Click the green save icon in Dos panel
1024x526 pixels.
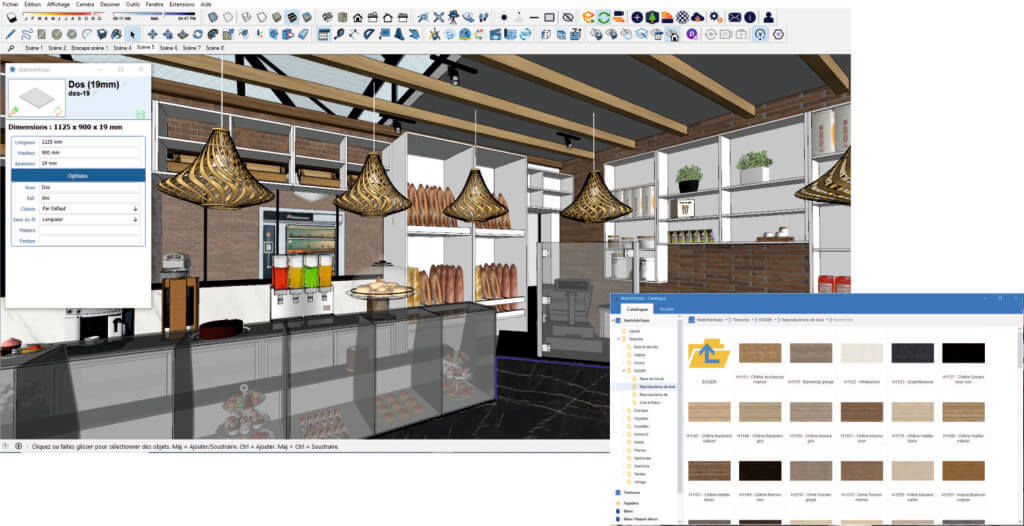coord(140,114)
